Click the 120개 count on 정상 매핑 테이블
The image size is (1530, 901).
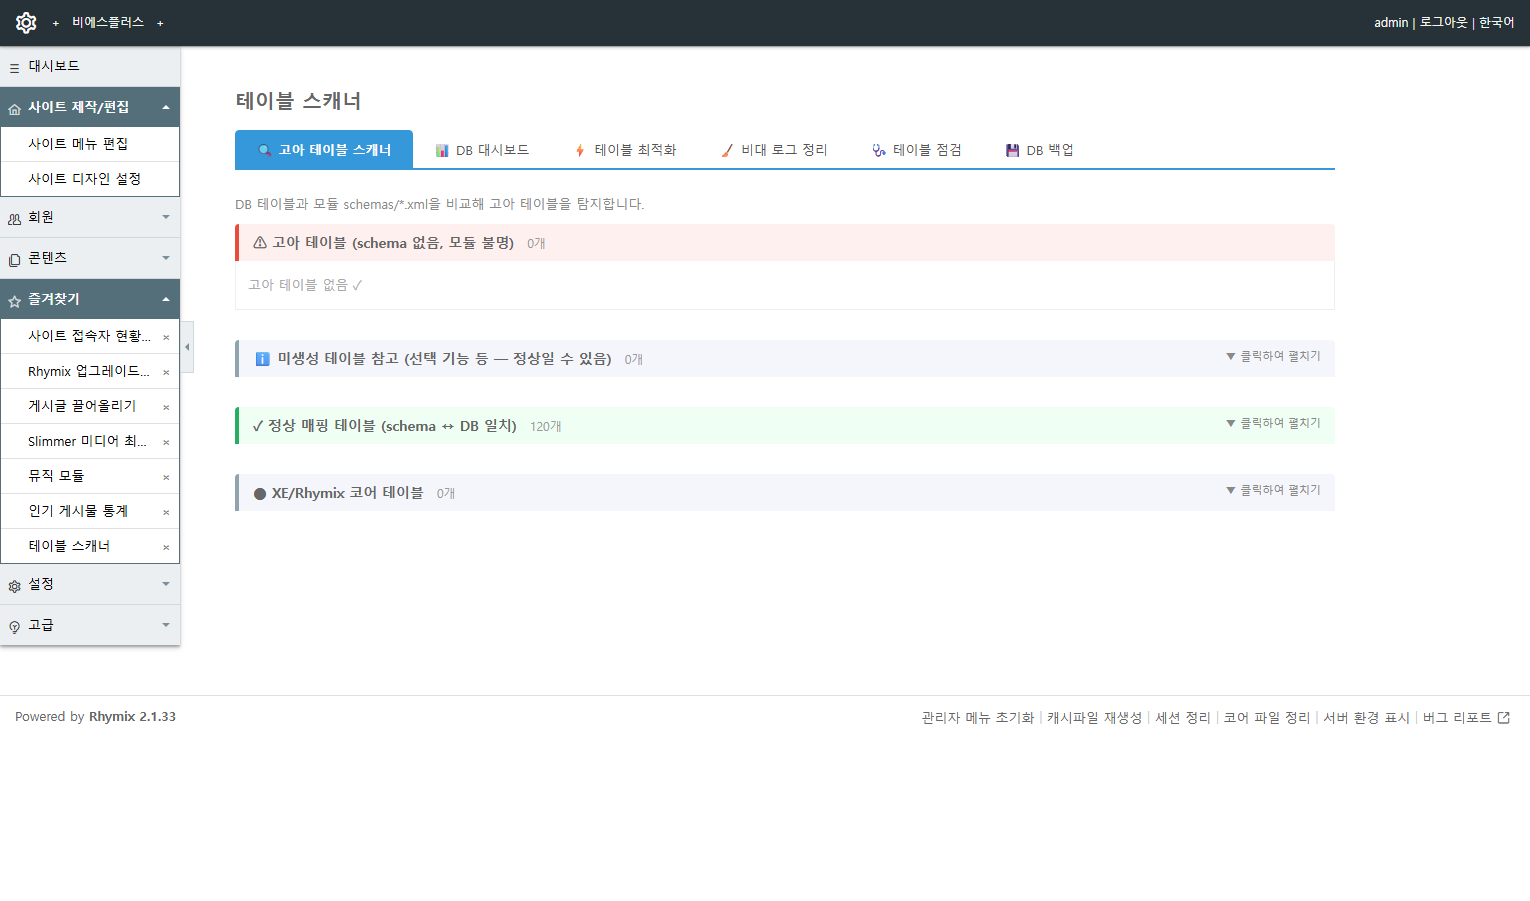pyautogui.click(x=546, y=427)
